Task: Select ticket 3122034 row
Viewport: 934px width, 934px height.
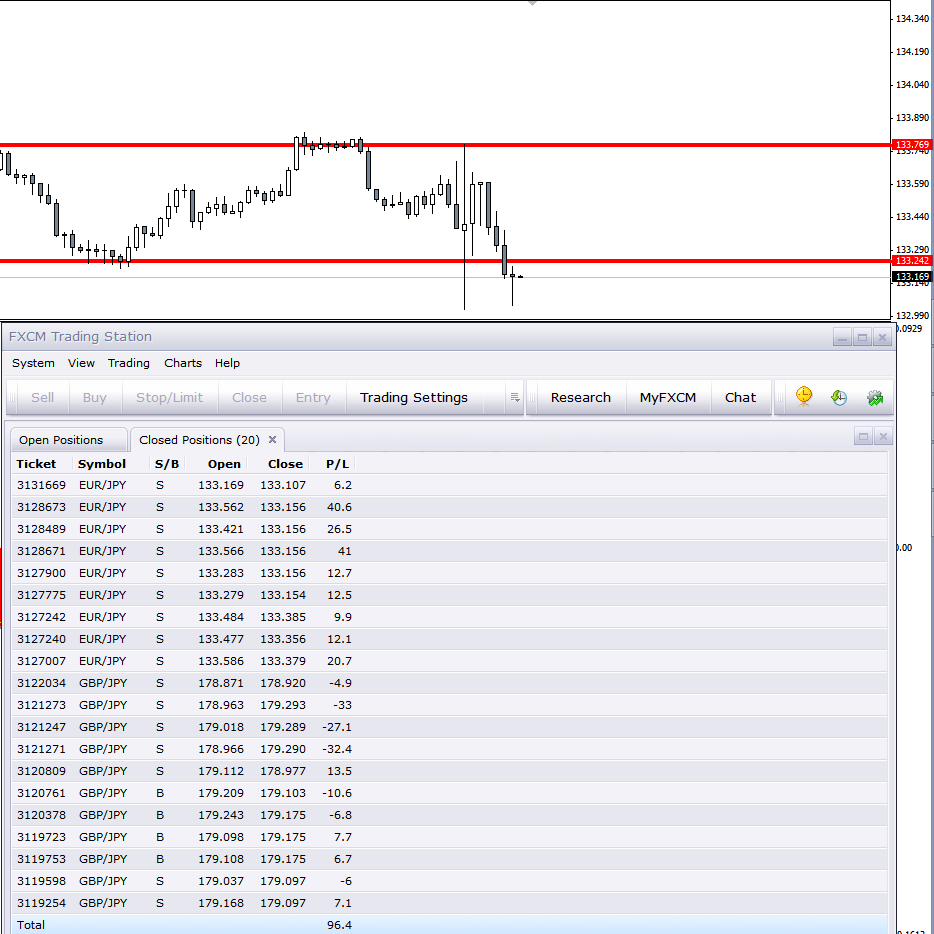Action: tap(449, 683)
